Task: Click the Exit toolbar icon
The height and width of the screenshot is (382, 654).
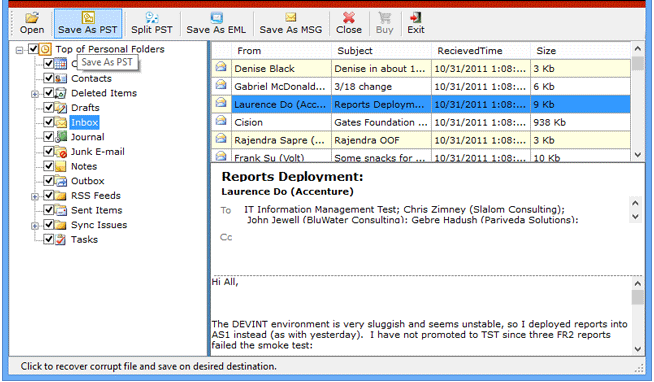Action: (x=416, y=18)
